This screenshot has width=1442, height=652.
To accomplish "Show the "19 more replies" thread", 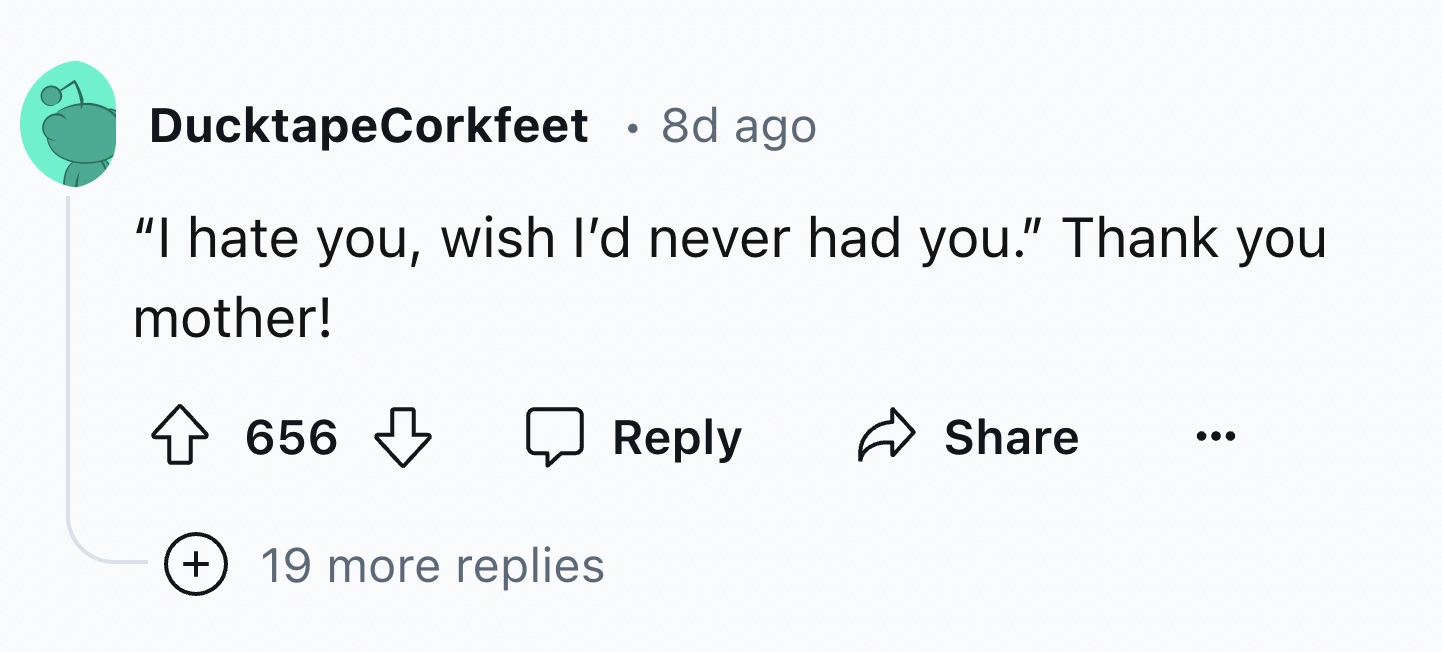I will pyautogui.click(x=432, y=565).
